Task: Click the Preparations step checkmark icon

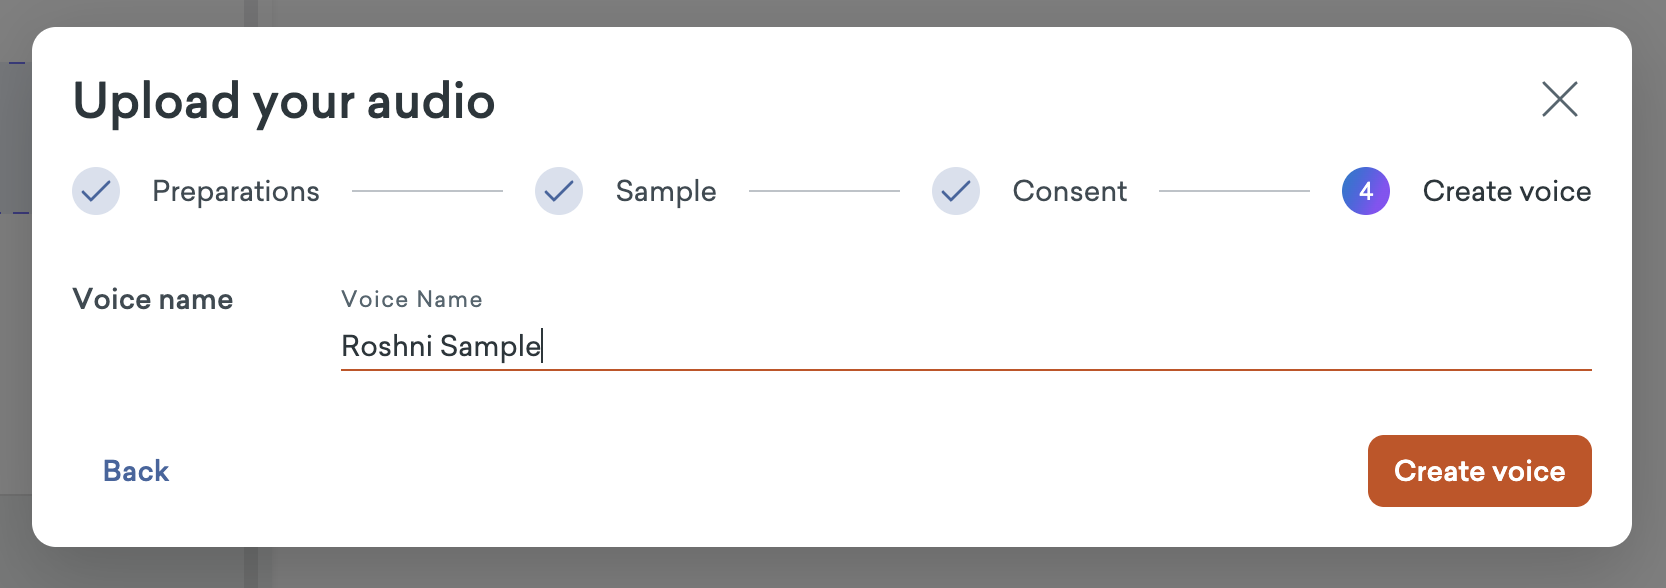Action: [x=96, y=191]
